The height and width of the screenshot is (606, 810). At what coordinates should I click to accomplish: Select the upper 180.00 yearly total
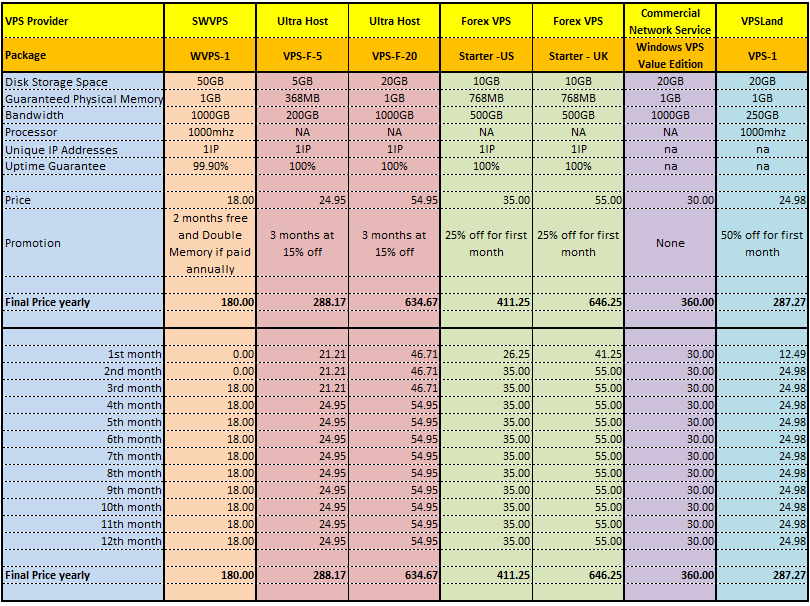[210, 302]
